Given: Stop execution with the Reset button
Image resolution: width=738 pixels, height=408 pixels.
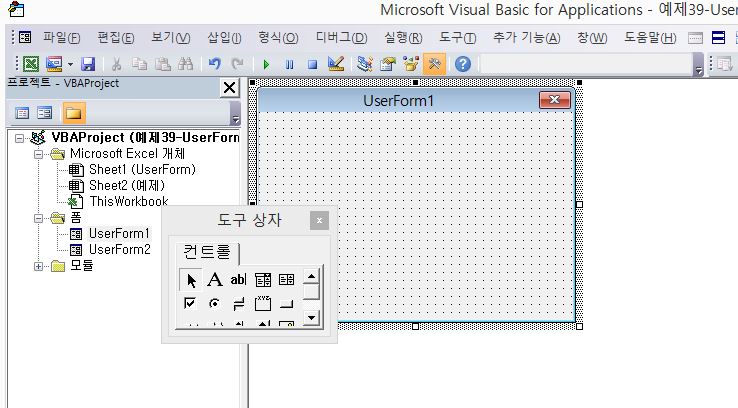Looking at the screenshot, I should point(312,64).
